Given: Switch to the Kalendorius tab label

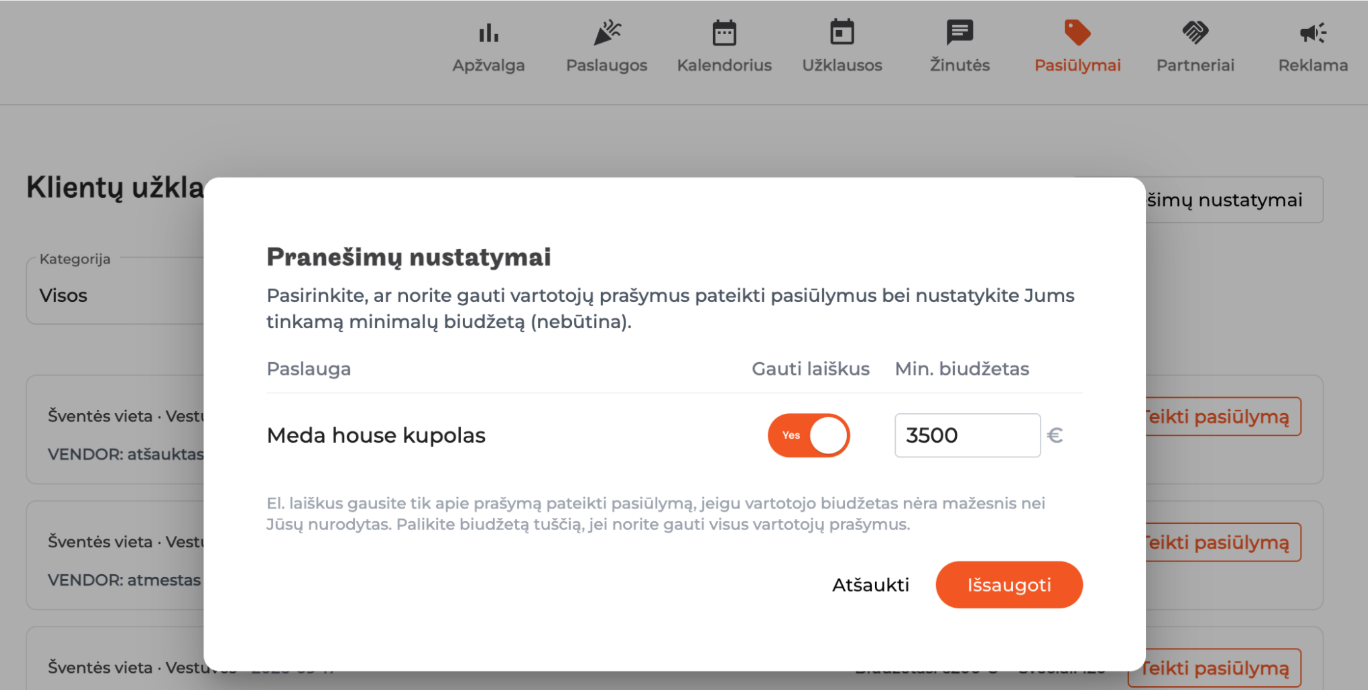Looking at the screenshot, I should tap(724, 65).
